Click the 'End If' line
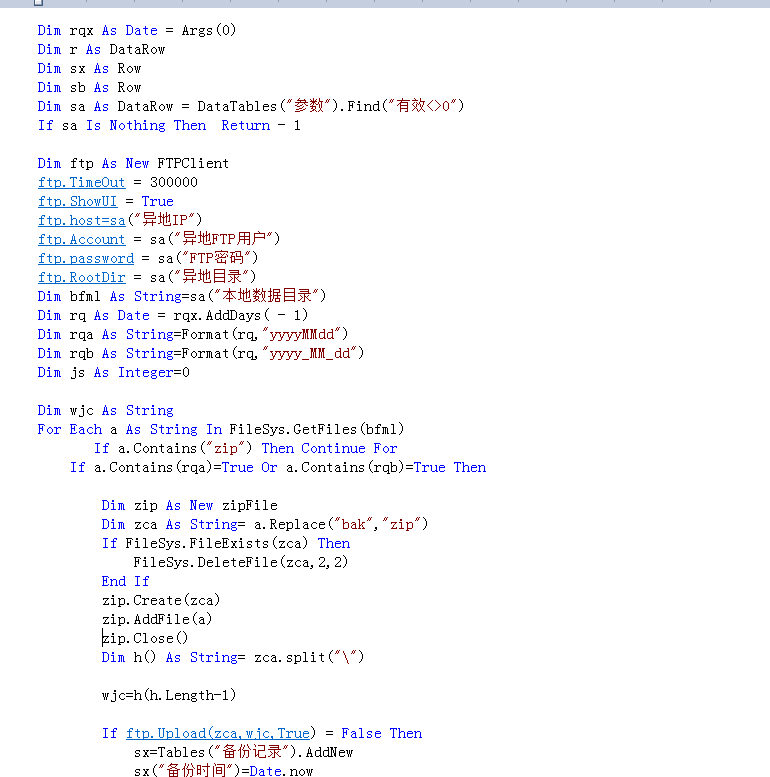This screenshot has width=770, height=777. click(125, 581)
